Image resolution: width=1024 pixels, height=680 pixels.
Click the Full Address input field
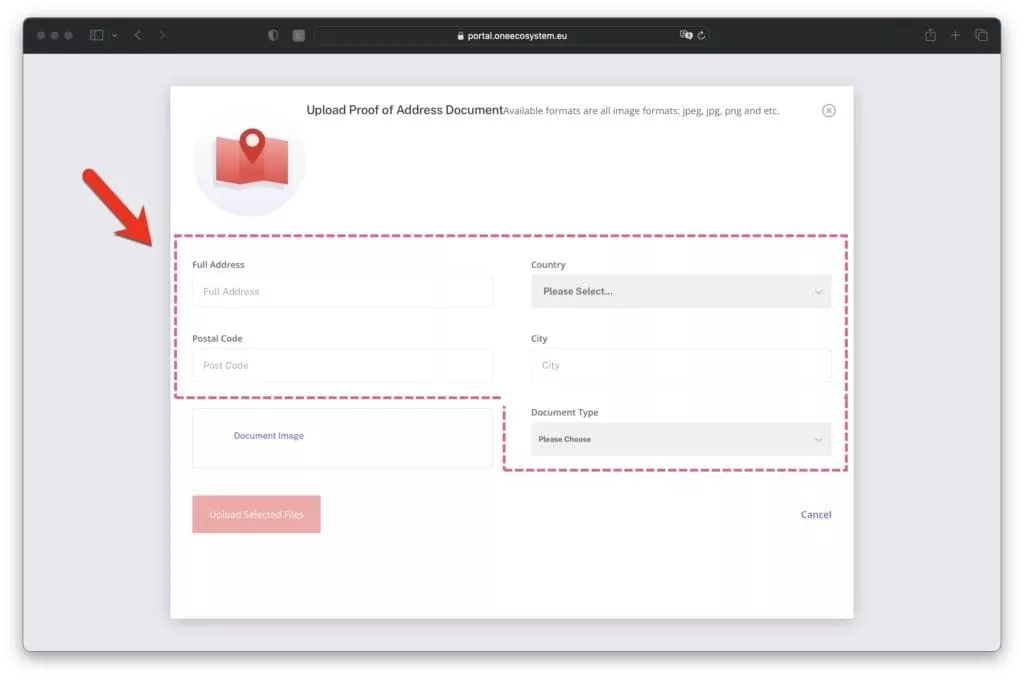tap(342, 292)
